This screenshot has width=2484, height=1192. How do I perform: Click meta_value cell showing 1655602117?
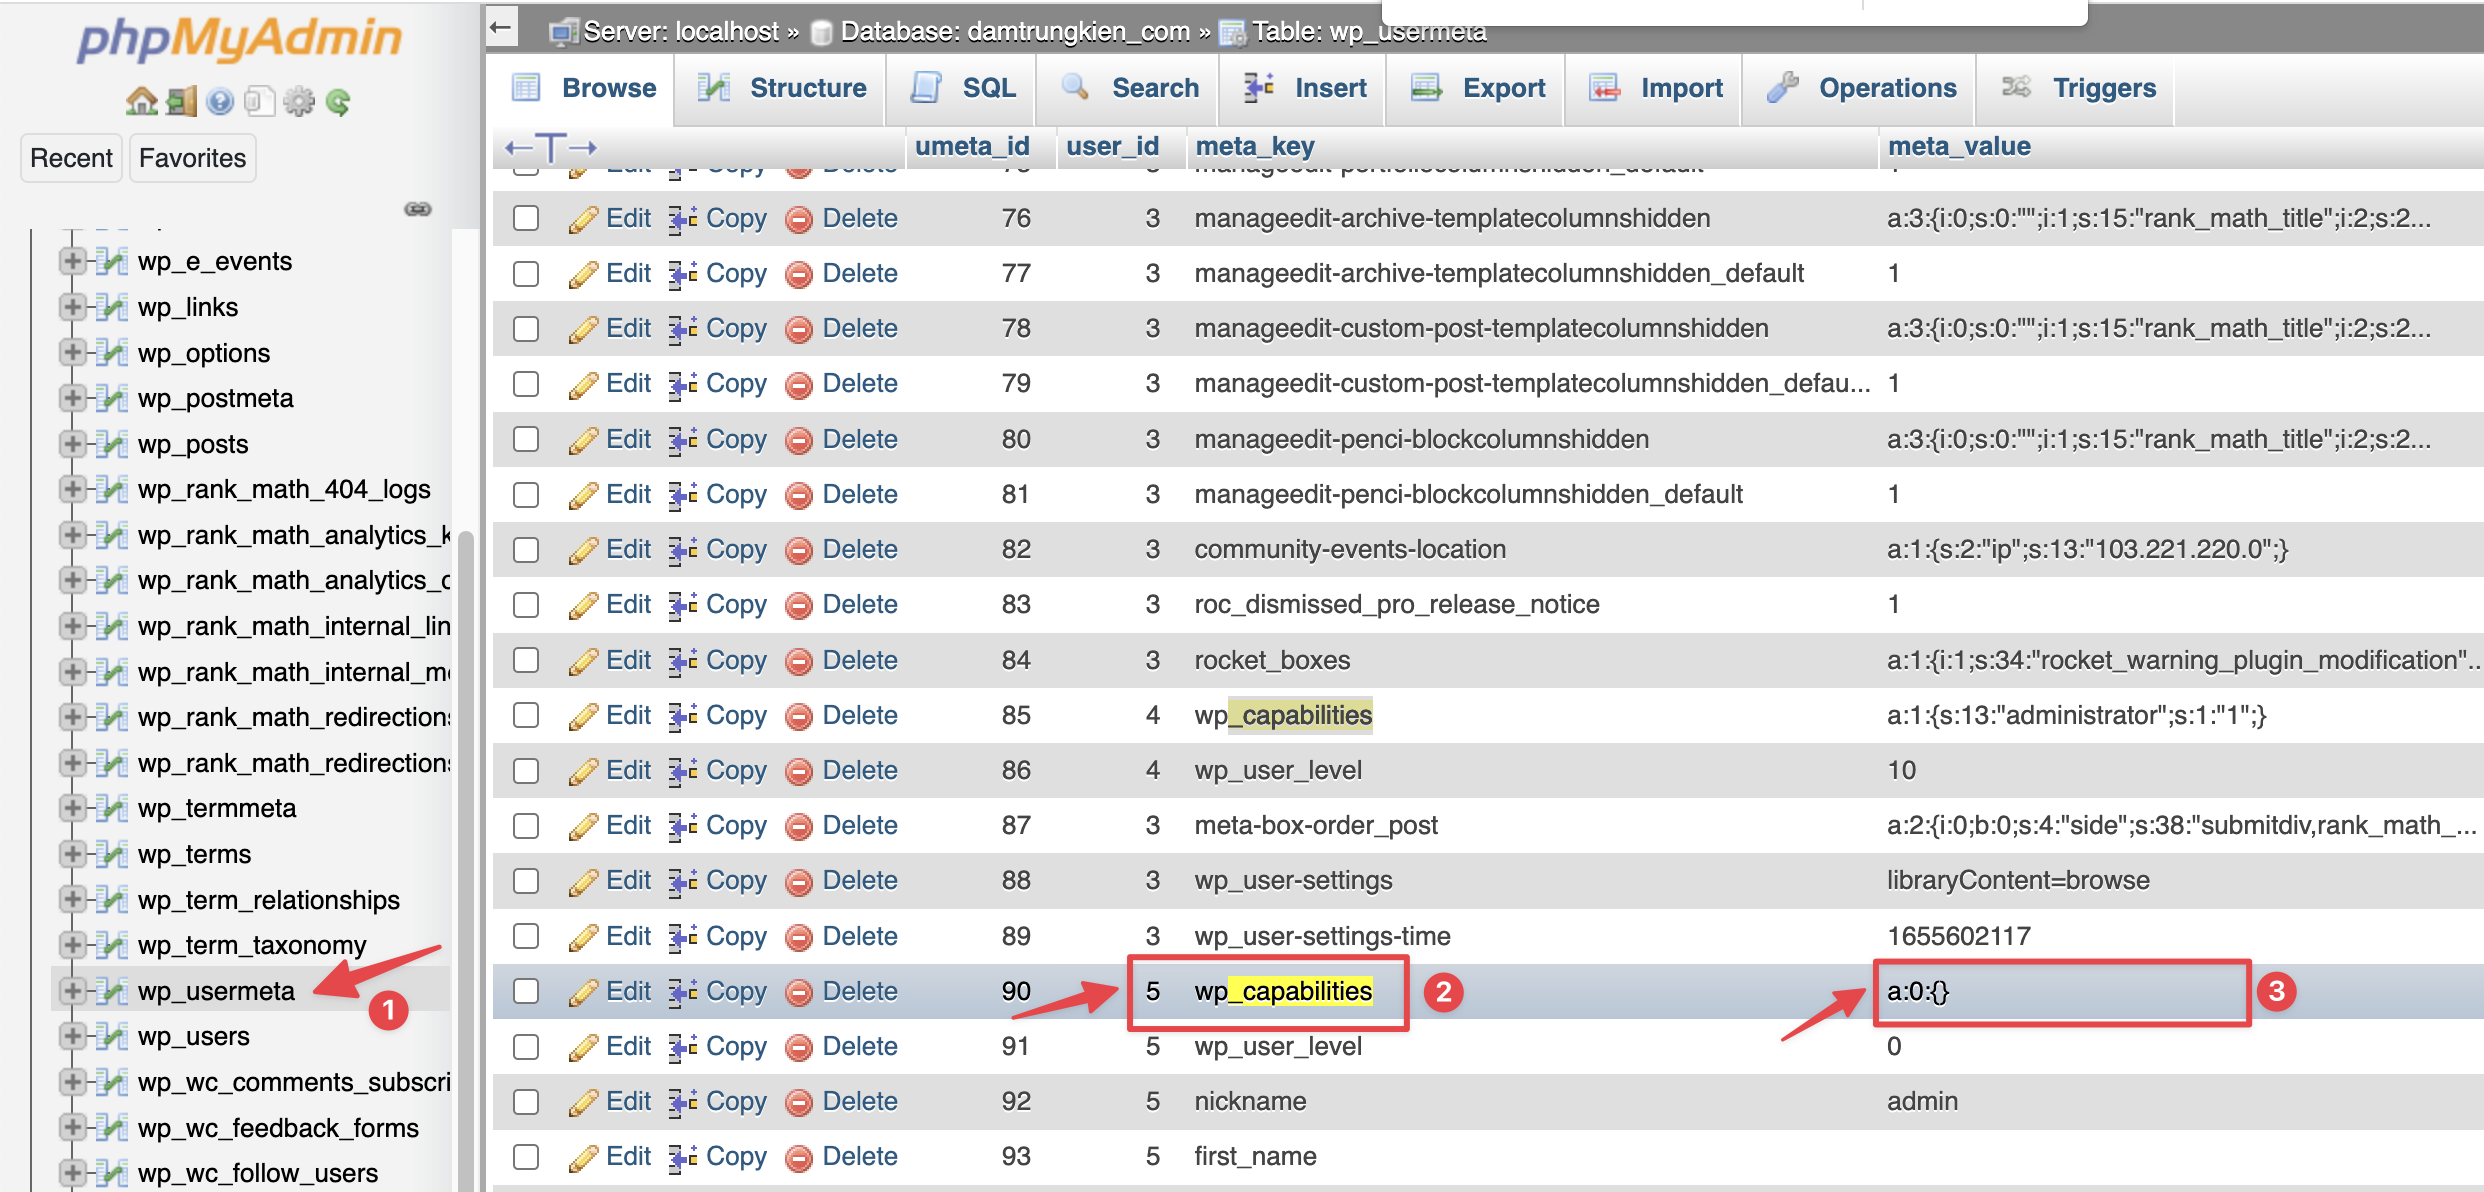[1958, 937]
